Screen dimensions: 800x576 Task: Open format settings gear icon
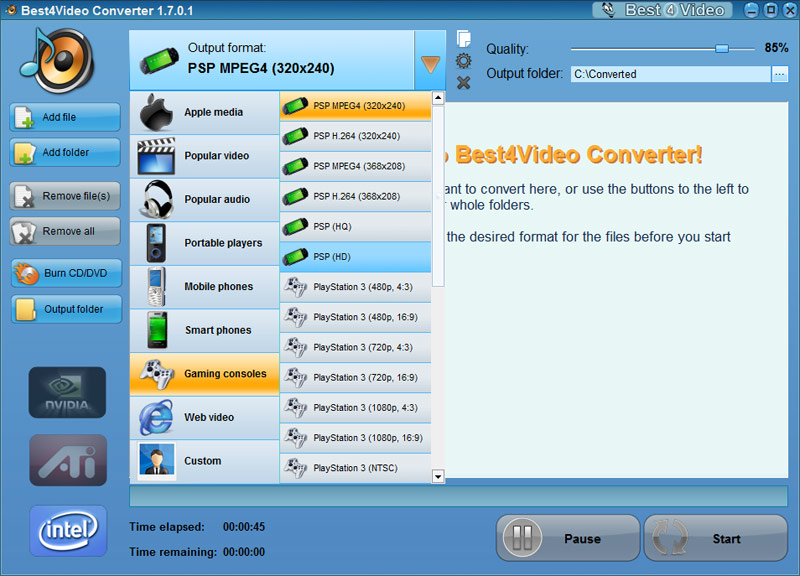coord(463,61)
